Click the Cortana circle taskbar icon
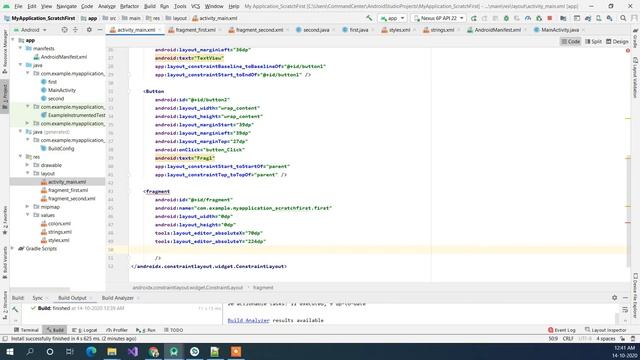Image resolution: width=640 pixels, height=360 pixels. pyautogui.click(x=50, y=351)
